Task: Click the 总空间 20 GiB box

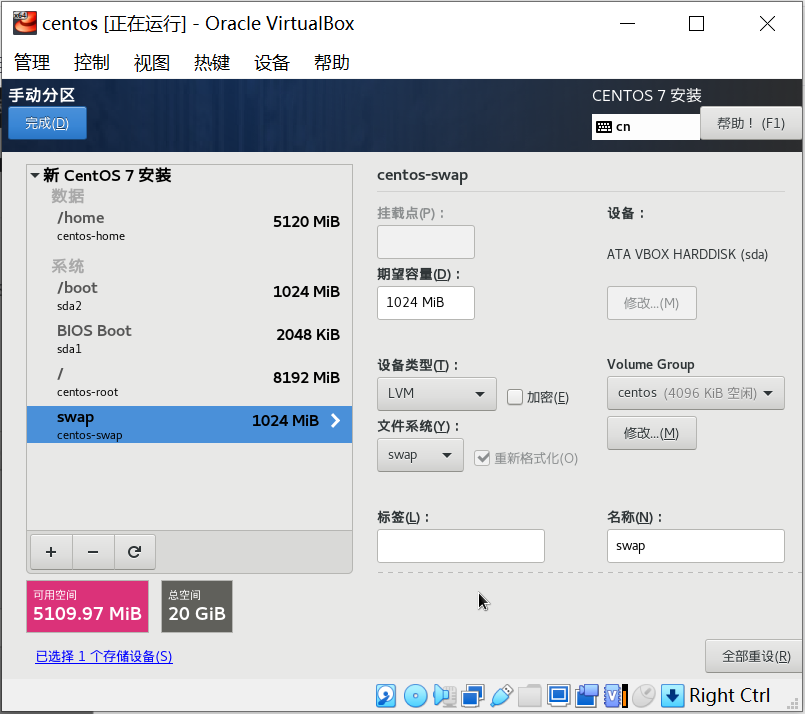Action: point(197,606)
